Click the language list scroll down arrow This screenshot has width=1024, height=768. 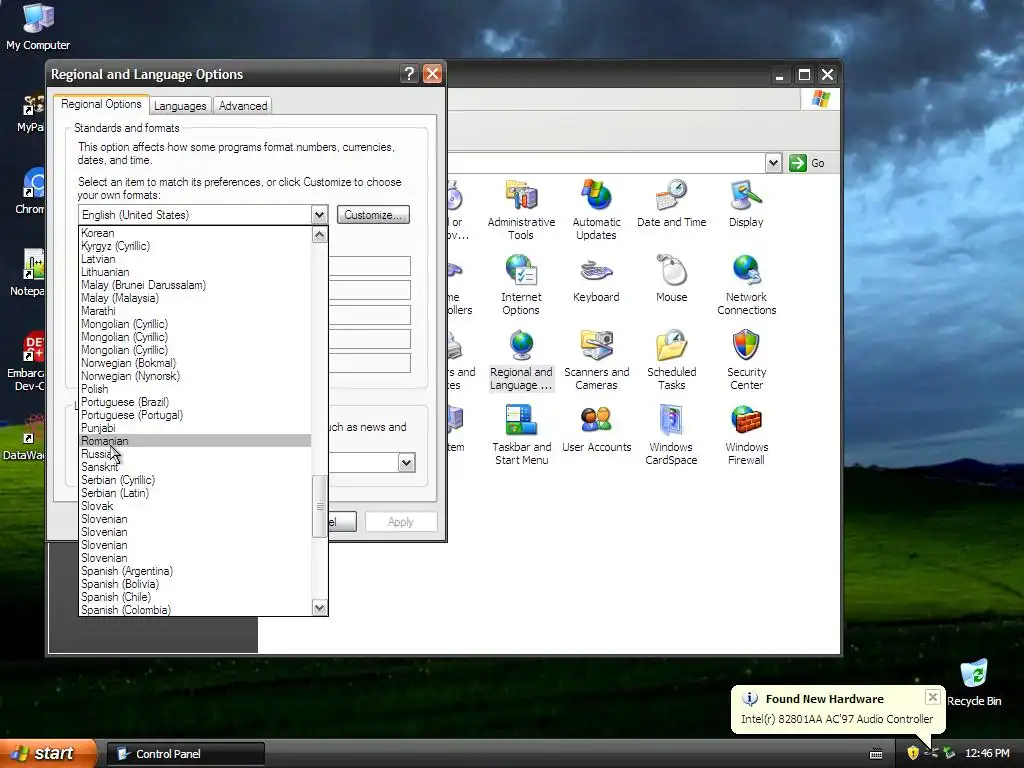[x=319, y=608]
